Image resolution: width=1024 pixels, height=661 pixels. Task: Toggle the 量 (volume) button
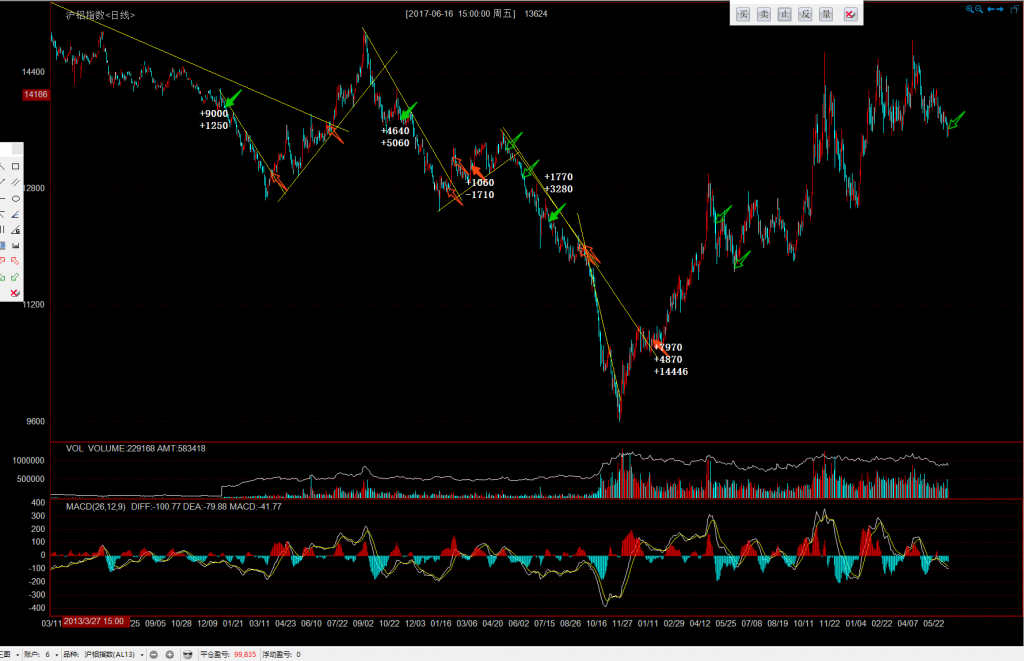(x=826, y=14)
